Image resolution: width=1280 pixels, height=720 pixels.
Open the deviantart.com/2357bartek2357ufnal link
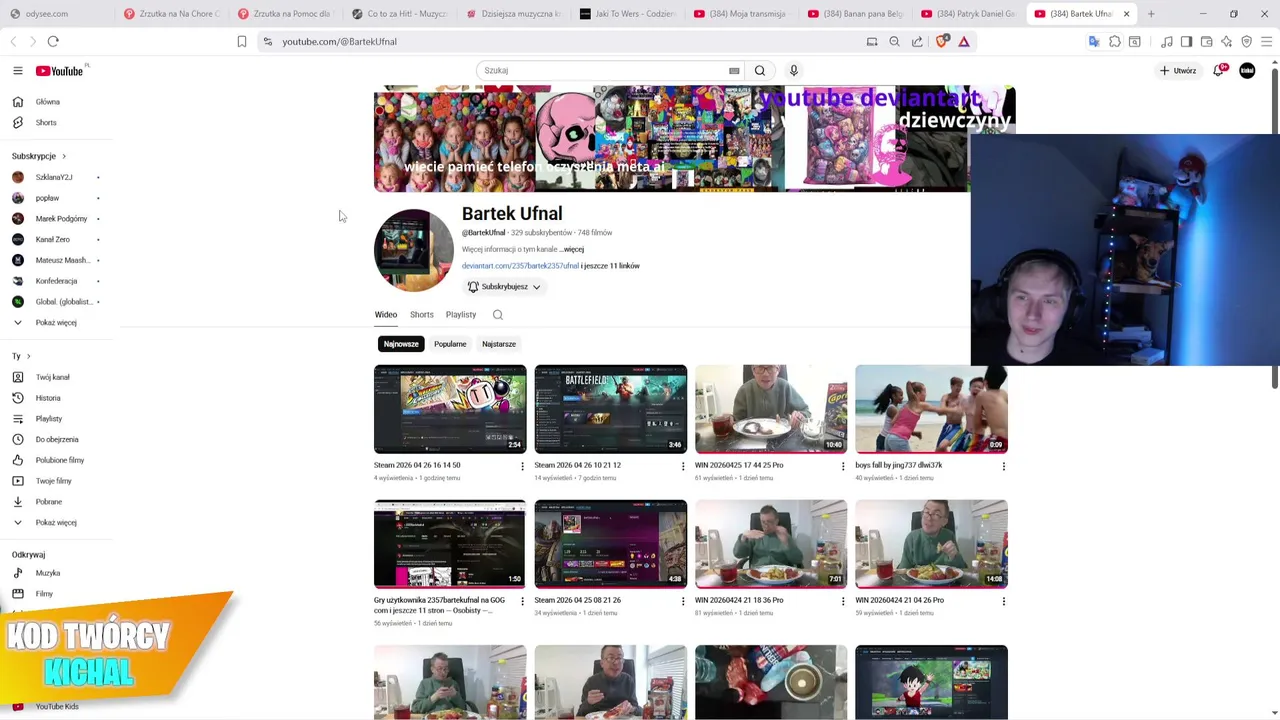[x=520, y=266]
